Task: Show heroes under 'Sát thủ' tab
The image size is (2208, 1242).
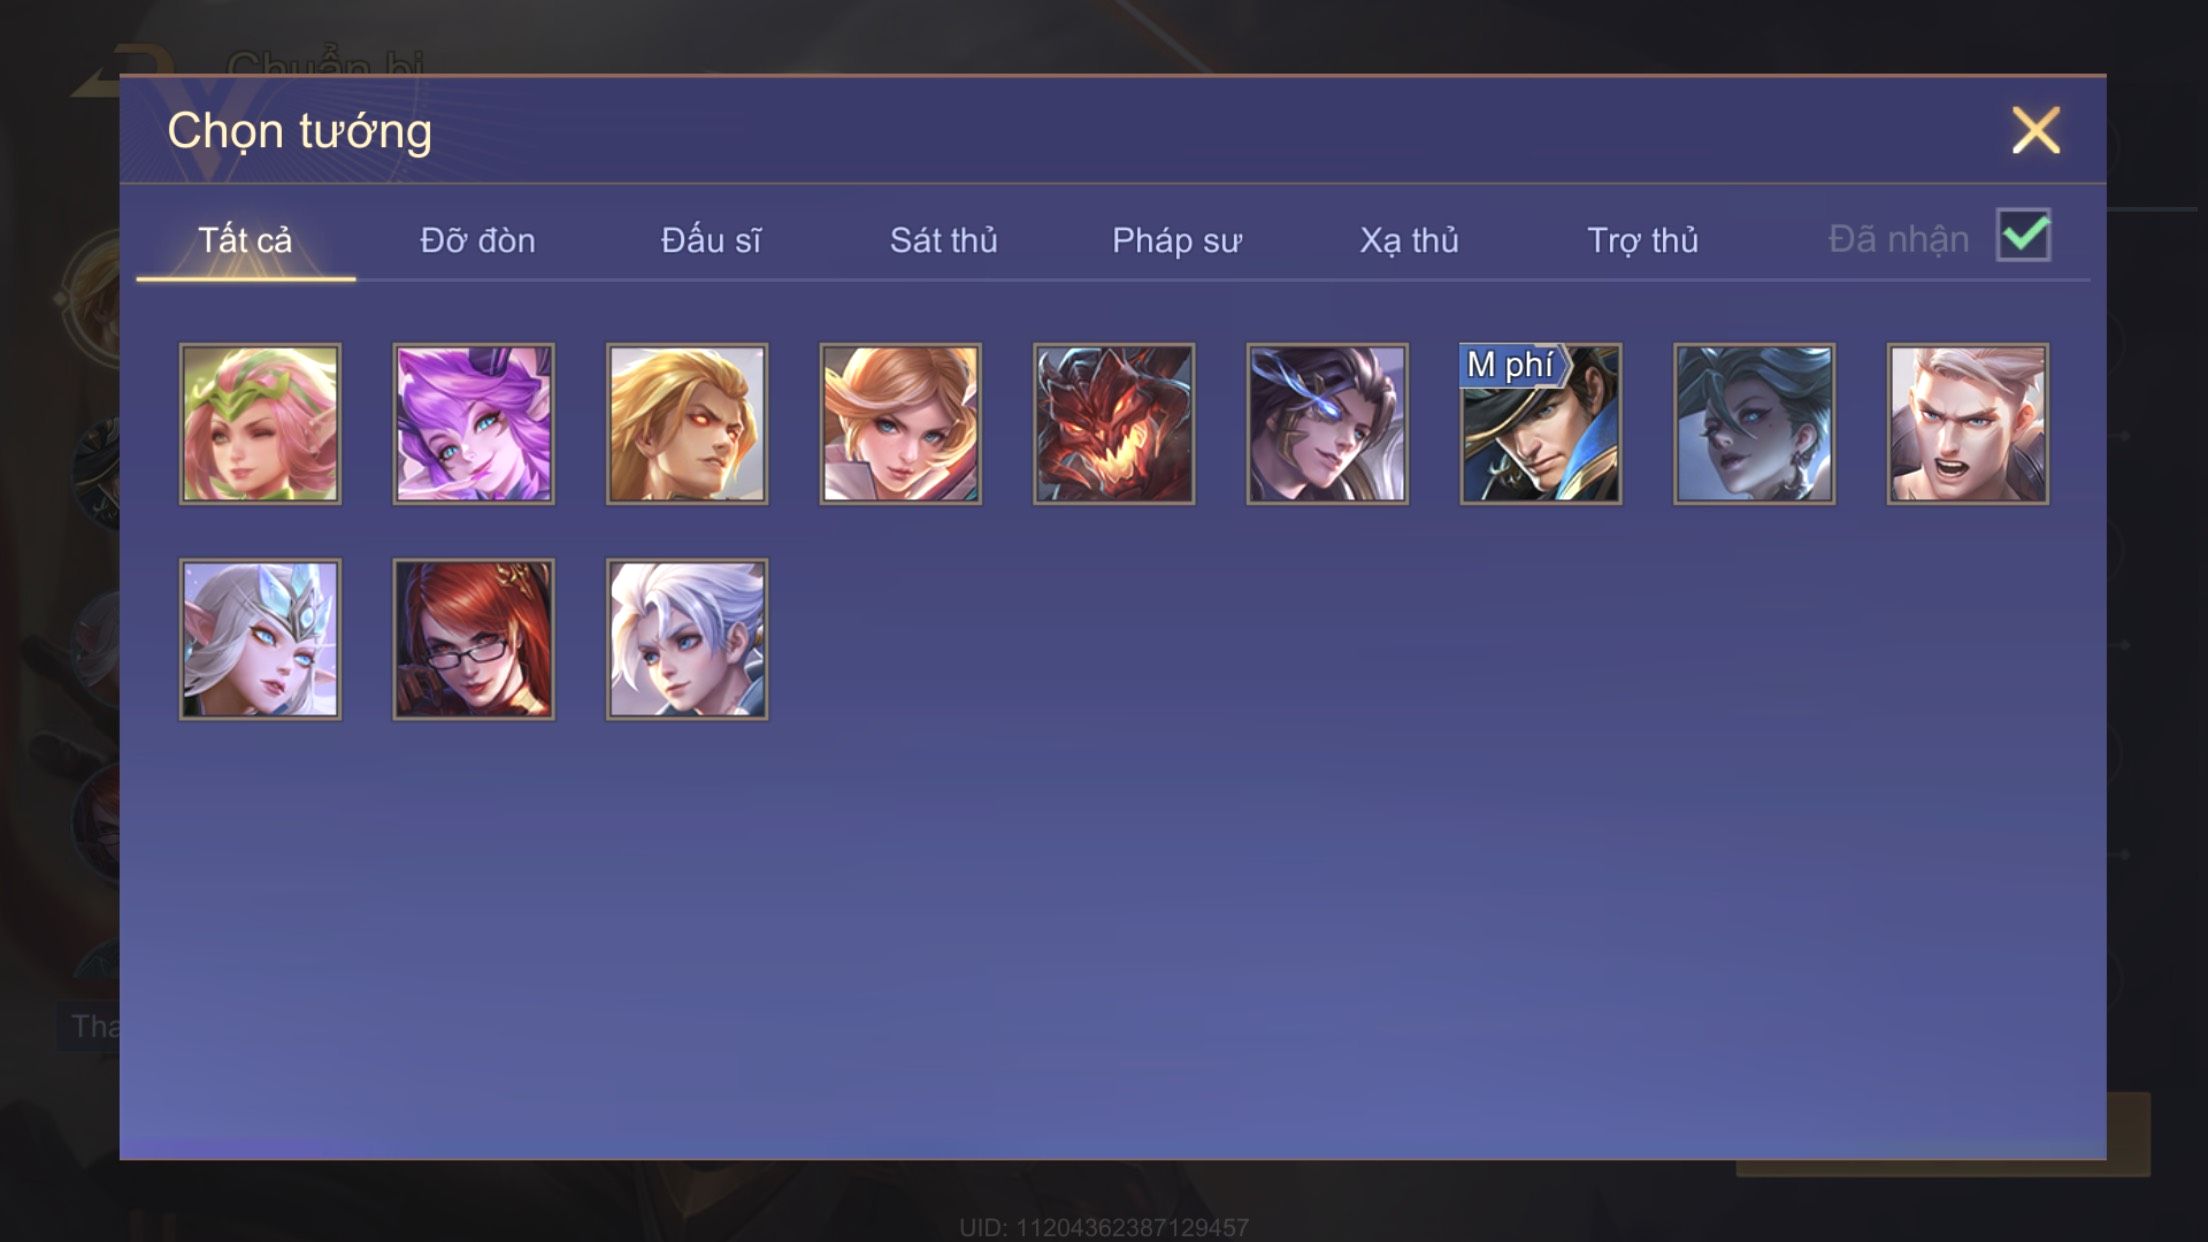Action: tap(944, 240)
